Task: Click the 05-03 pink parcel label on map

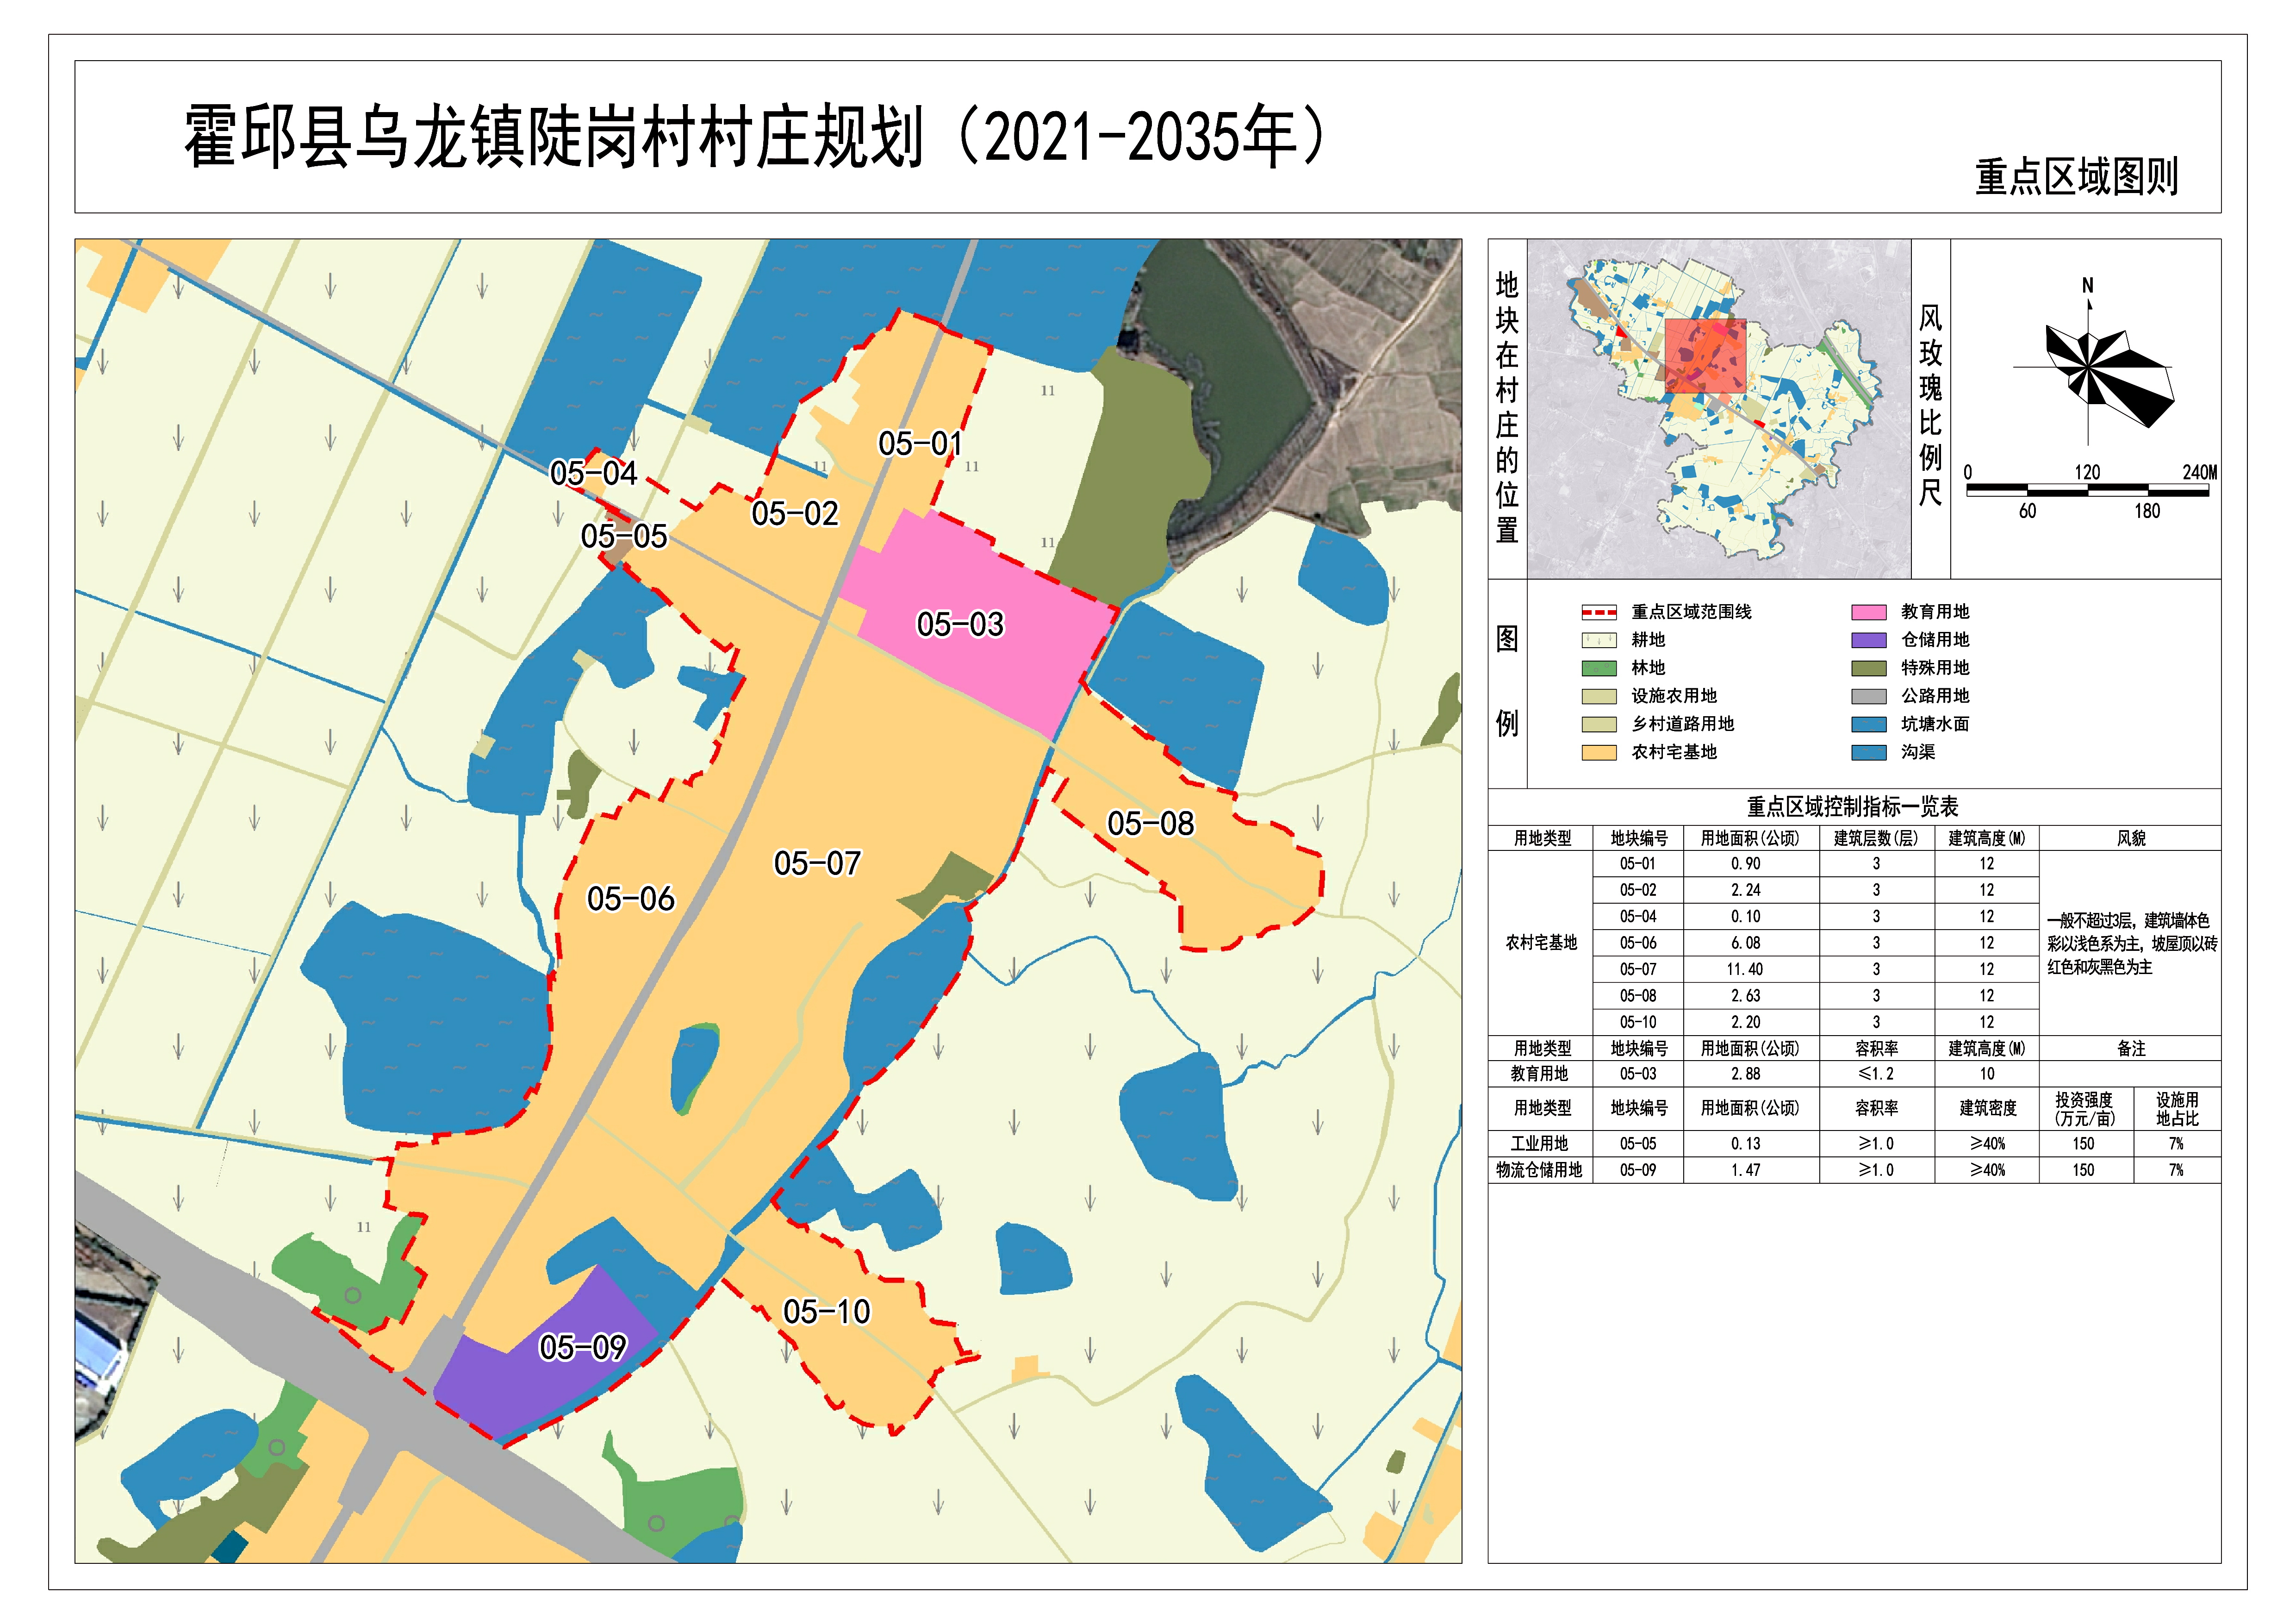Action: (x=959, y=625)
